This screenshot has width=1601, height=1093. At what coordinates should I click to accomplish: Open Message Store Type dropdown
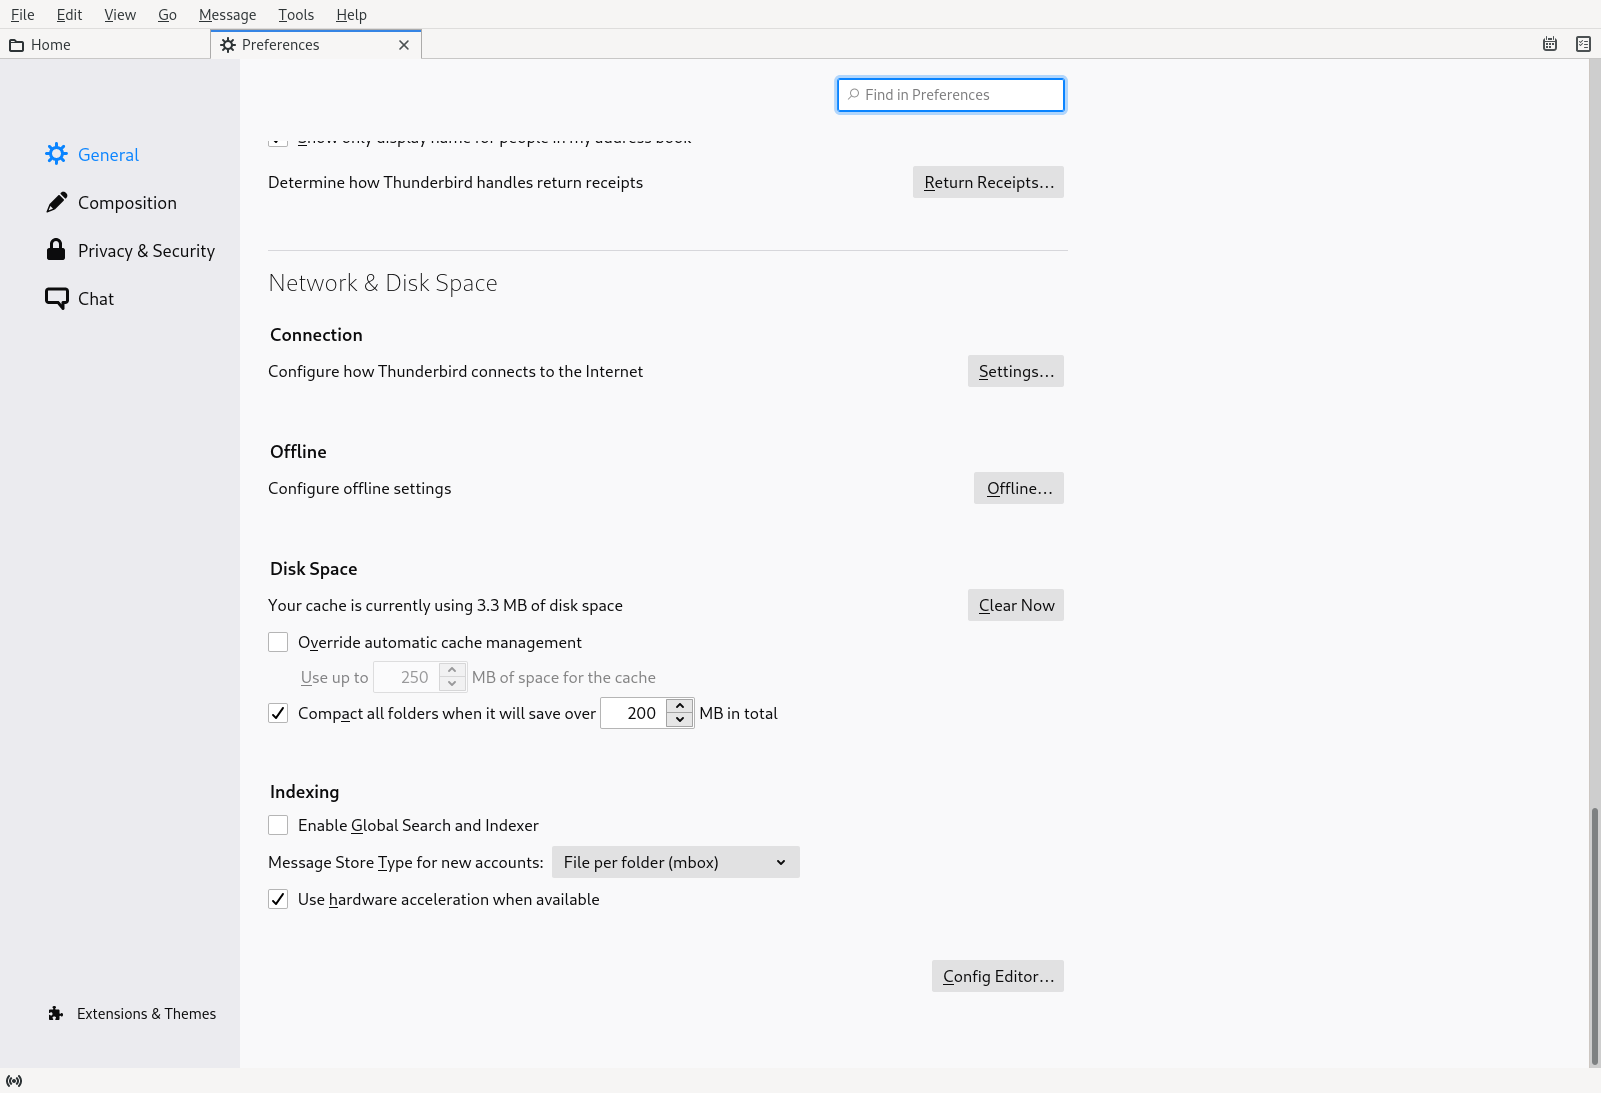pos(675,862)
